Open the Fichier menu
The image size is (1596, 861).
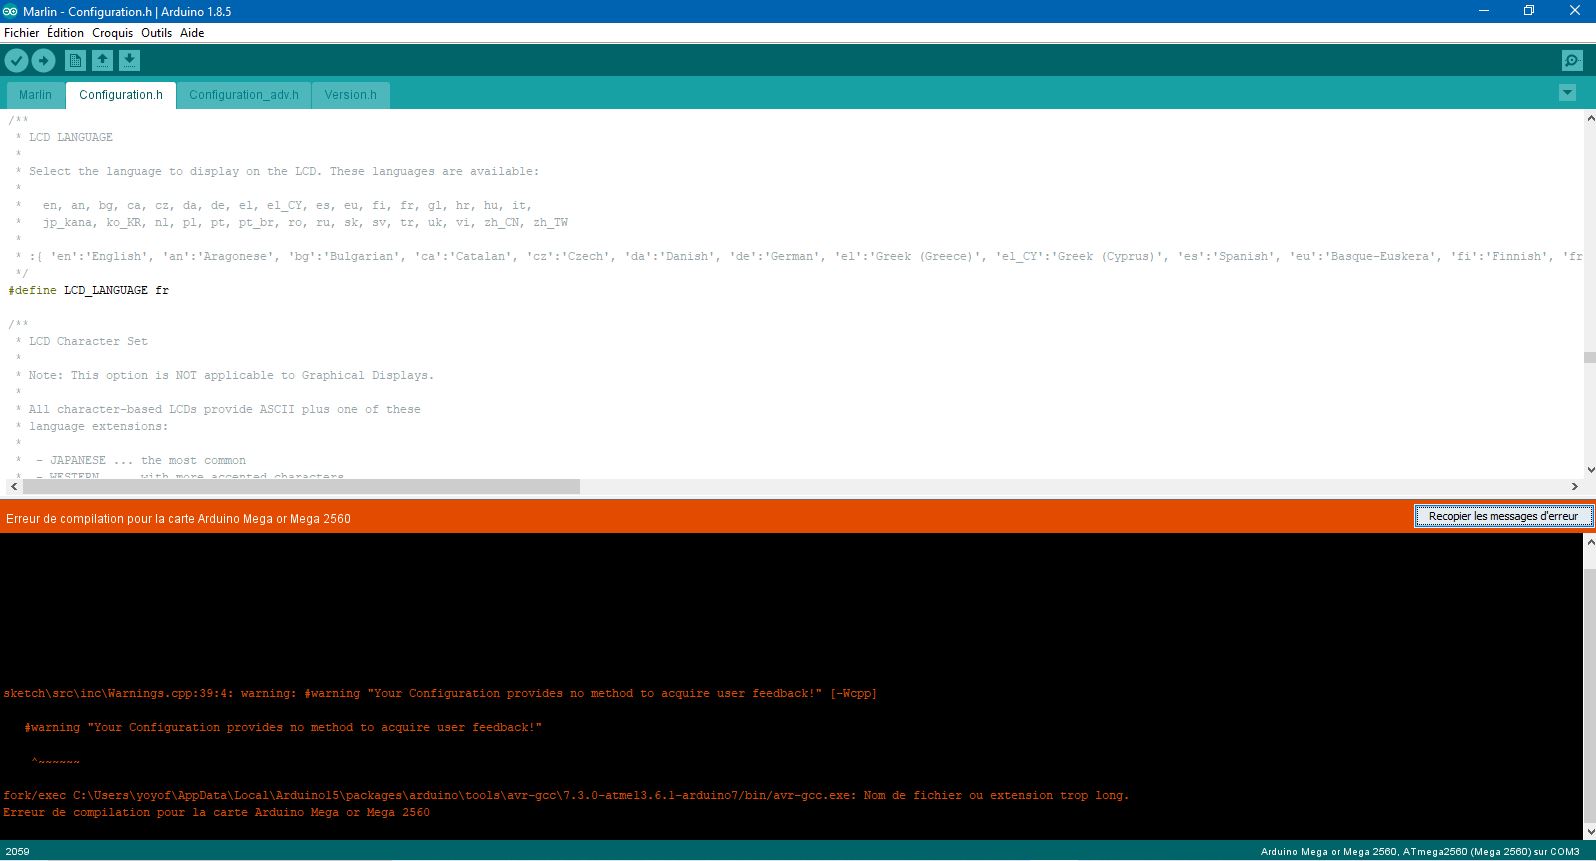21,33
